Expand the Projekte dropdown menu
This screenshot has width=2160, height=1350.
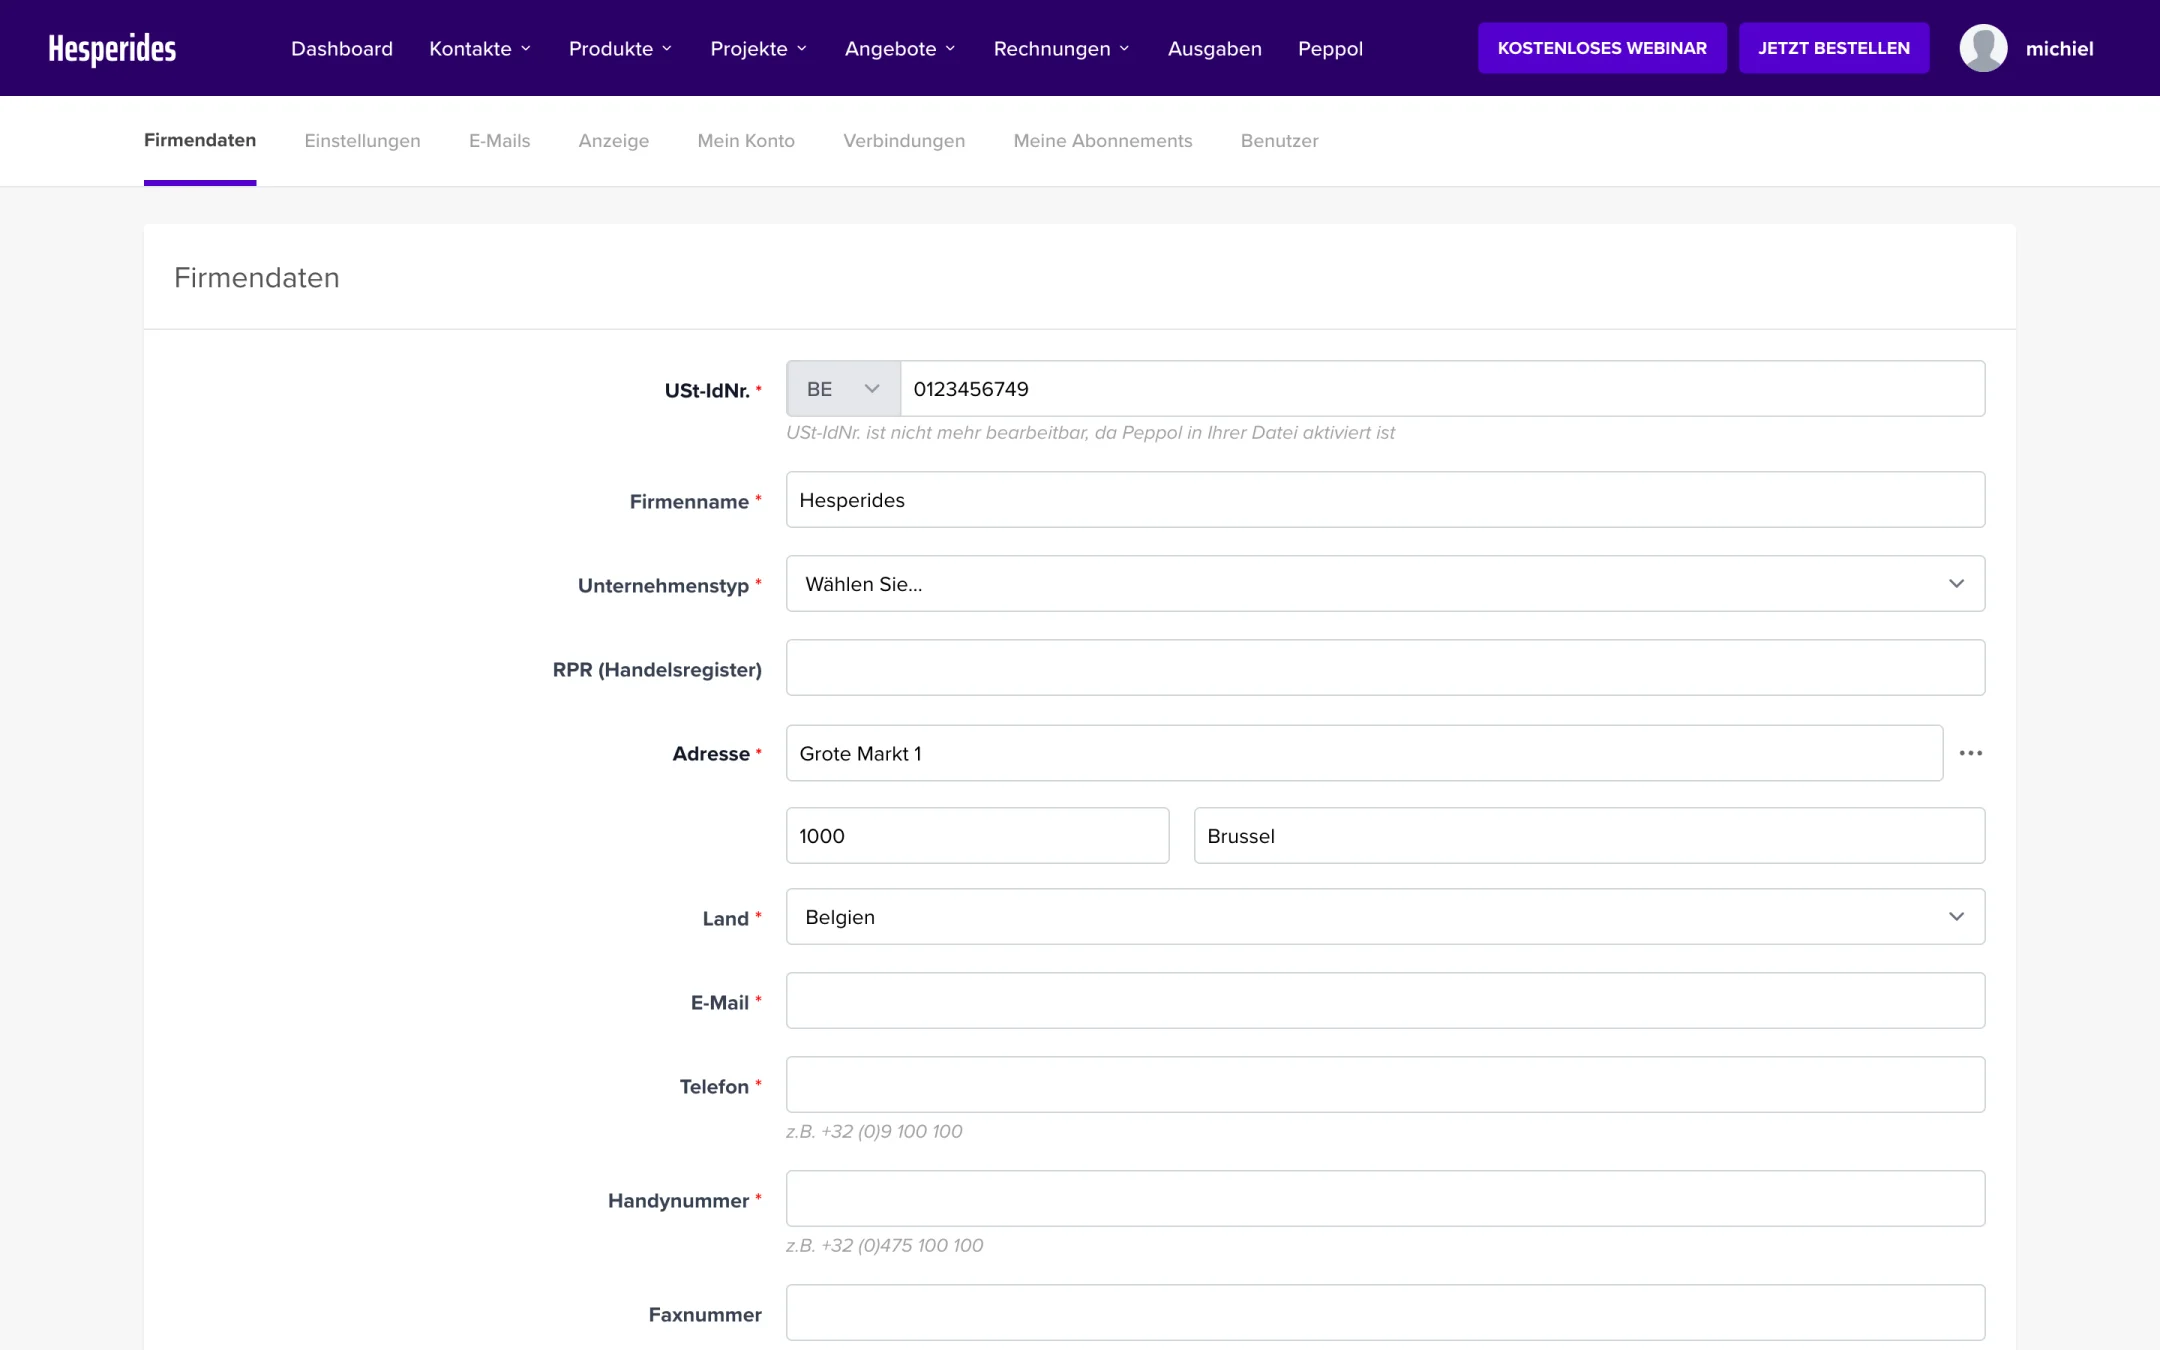pos(758,48)
